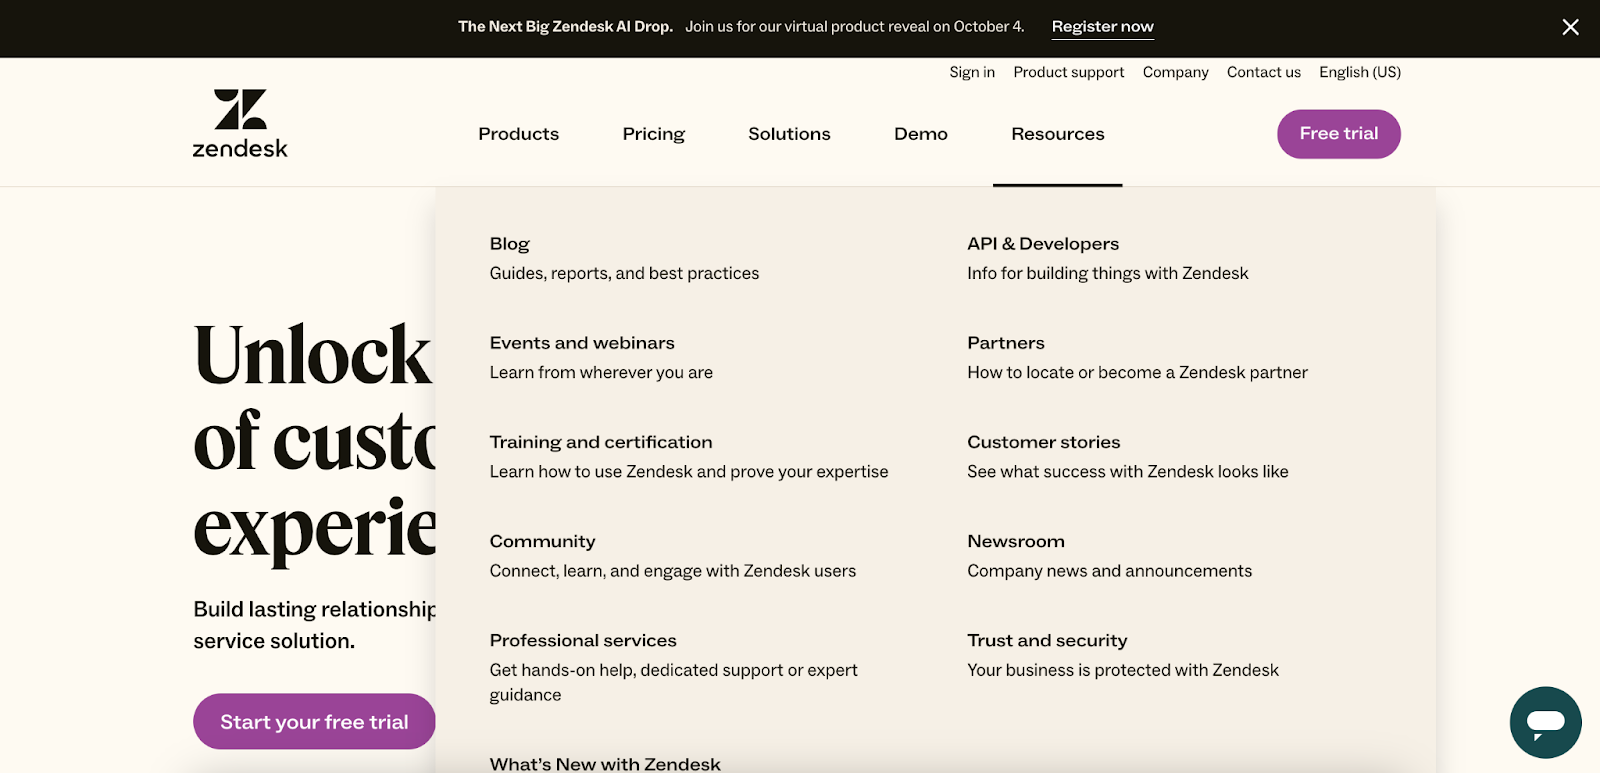Open the Company link
Screen dimensions: 1600x773
[1176, 72]
